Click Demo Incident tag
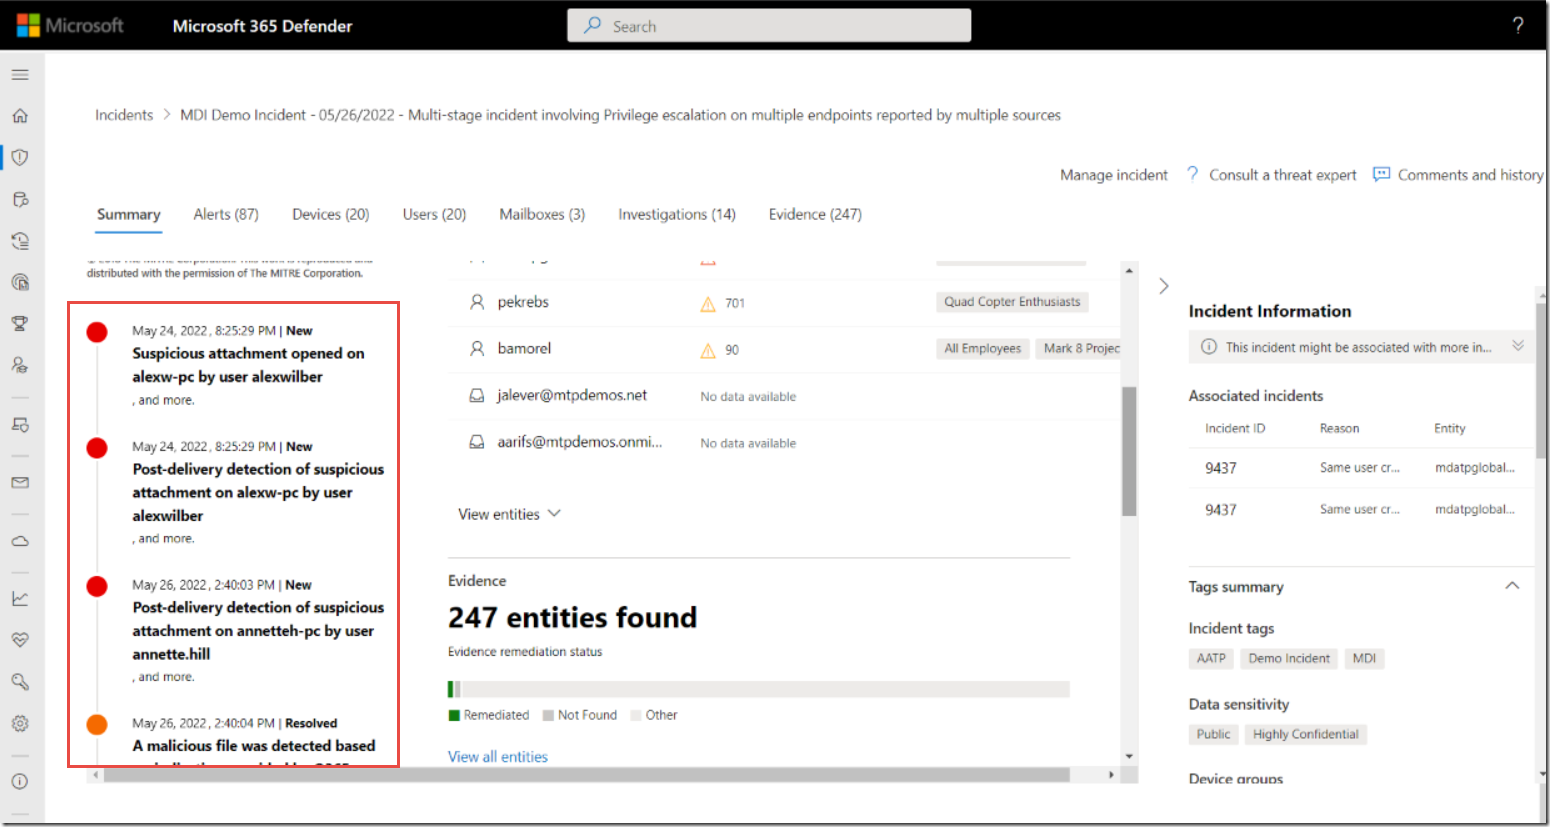The image size is (1550, 827). (x=1289, y=658)
